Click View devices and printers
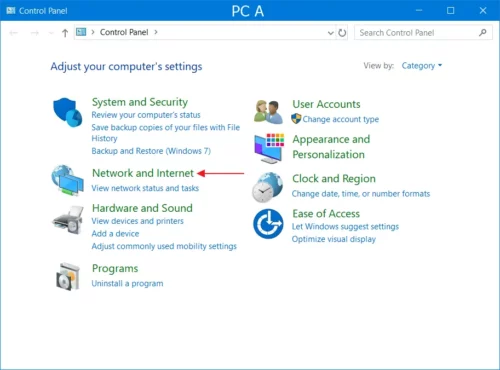 click(138, 221)
